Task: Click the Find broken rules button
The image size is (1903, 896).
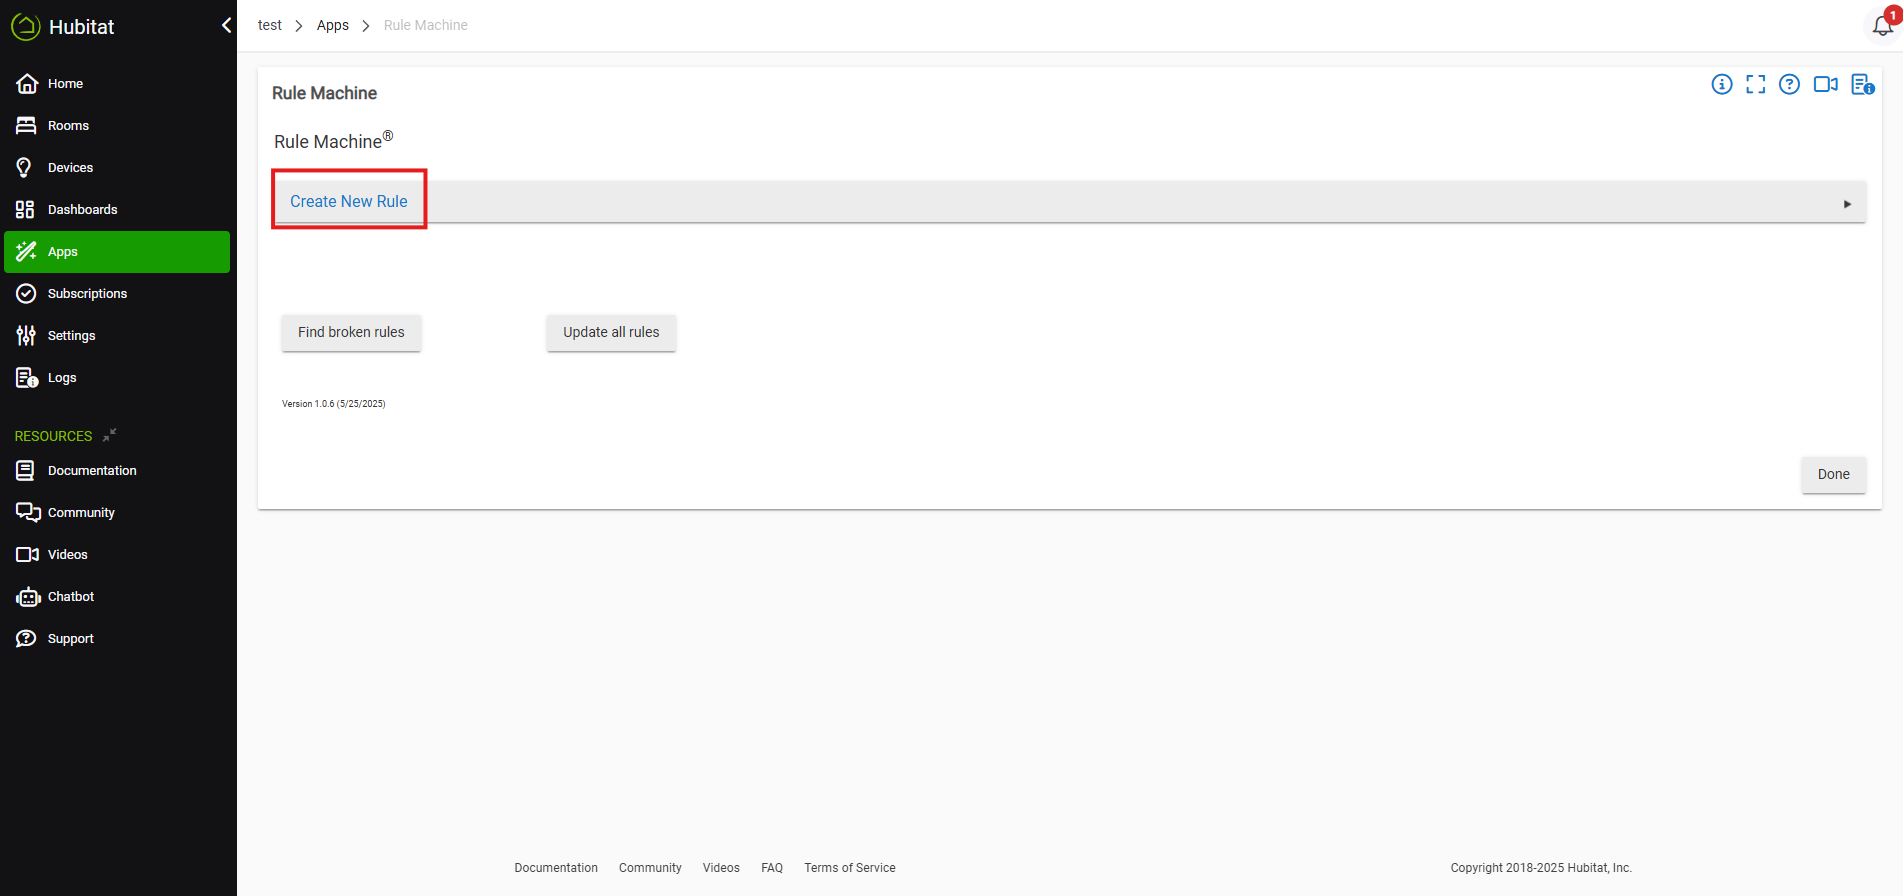Action: click(351, 332)
